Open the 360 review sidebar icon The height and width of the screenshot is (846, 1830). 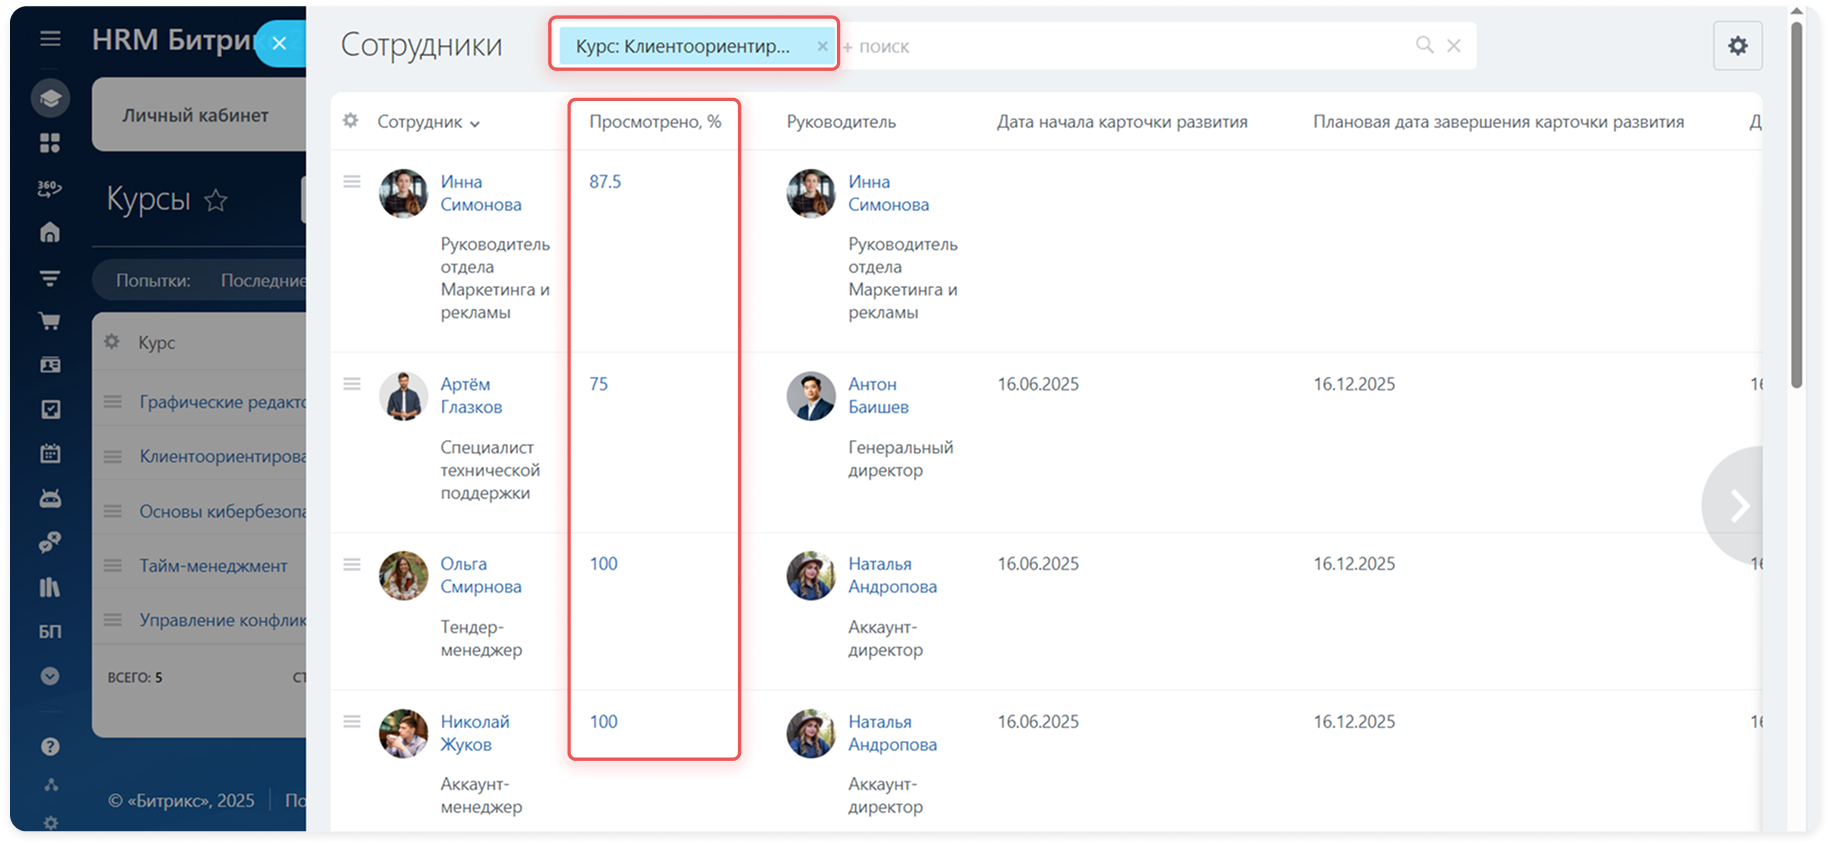50,188
